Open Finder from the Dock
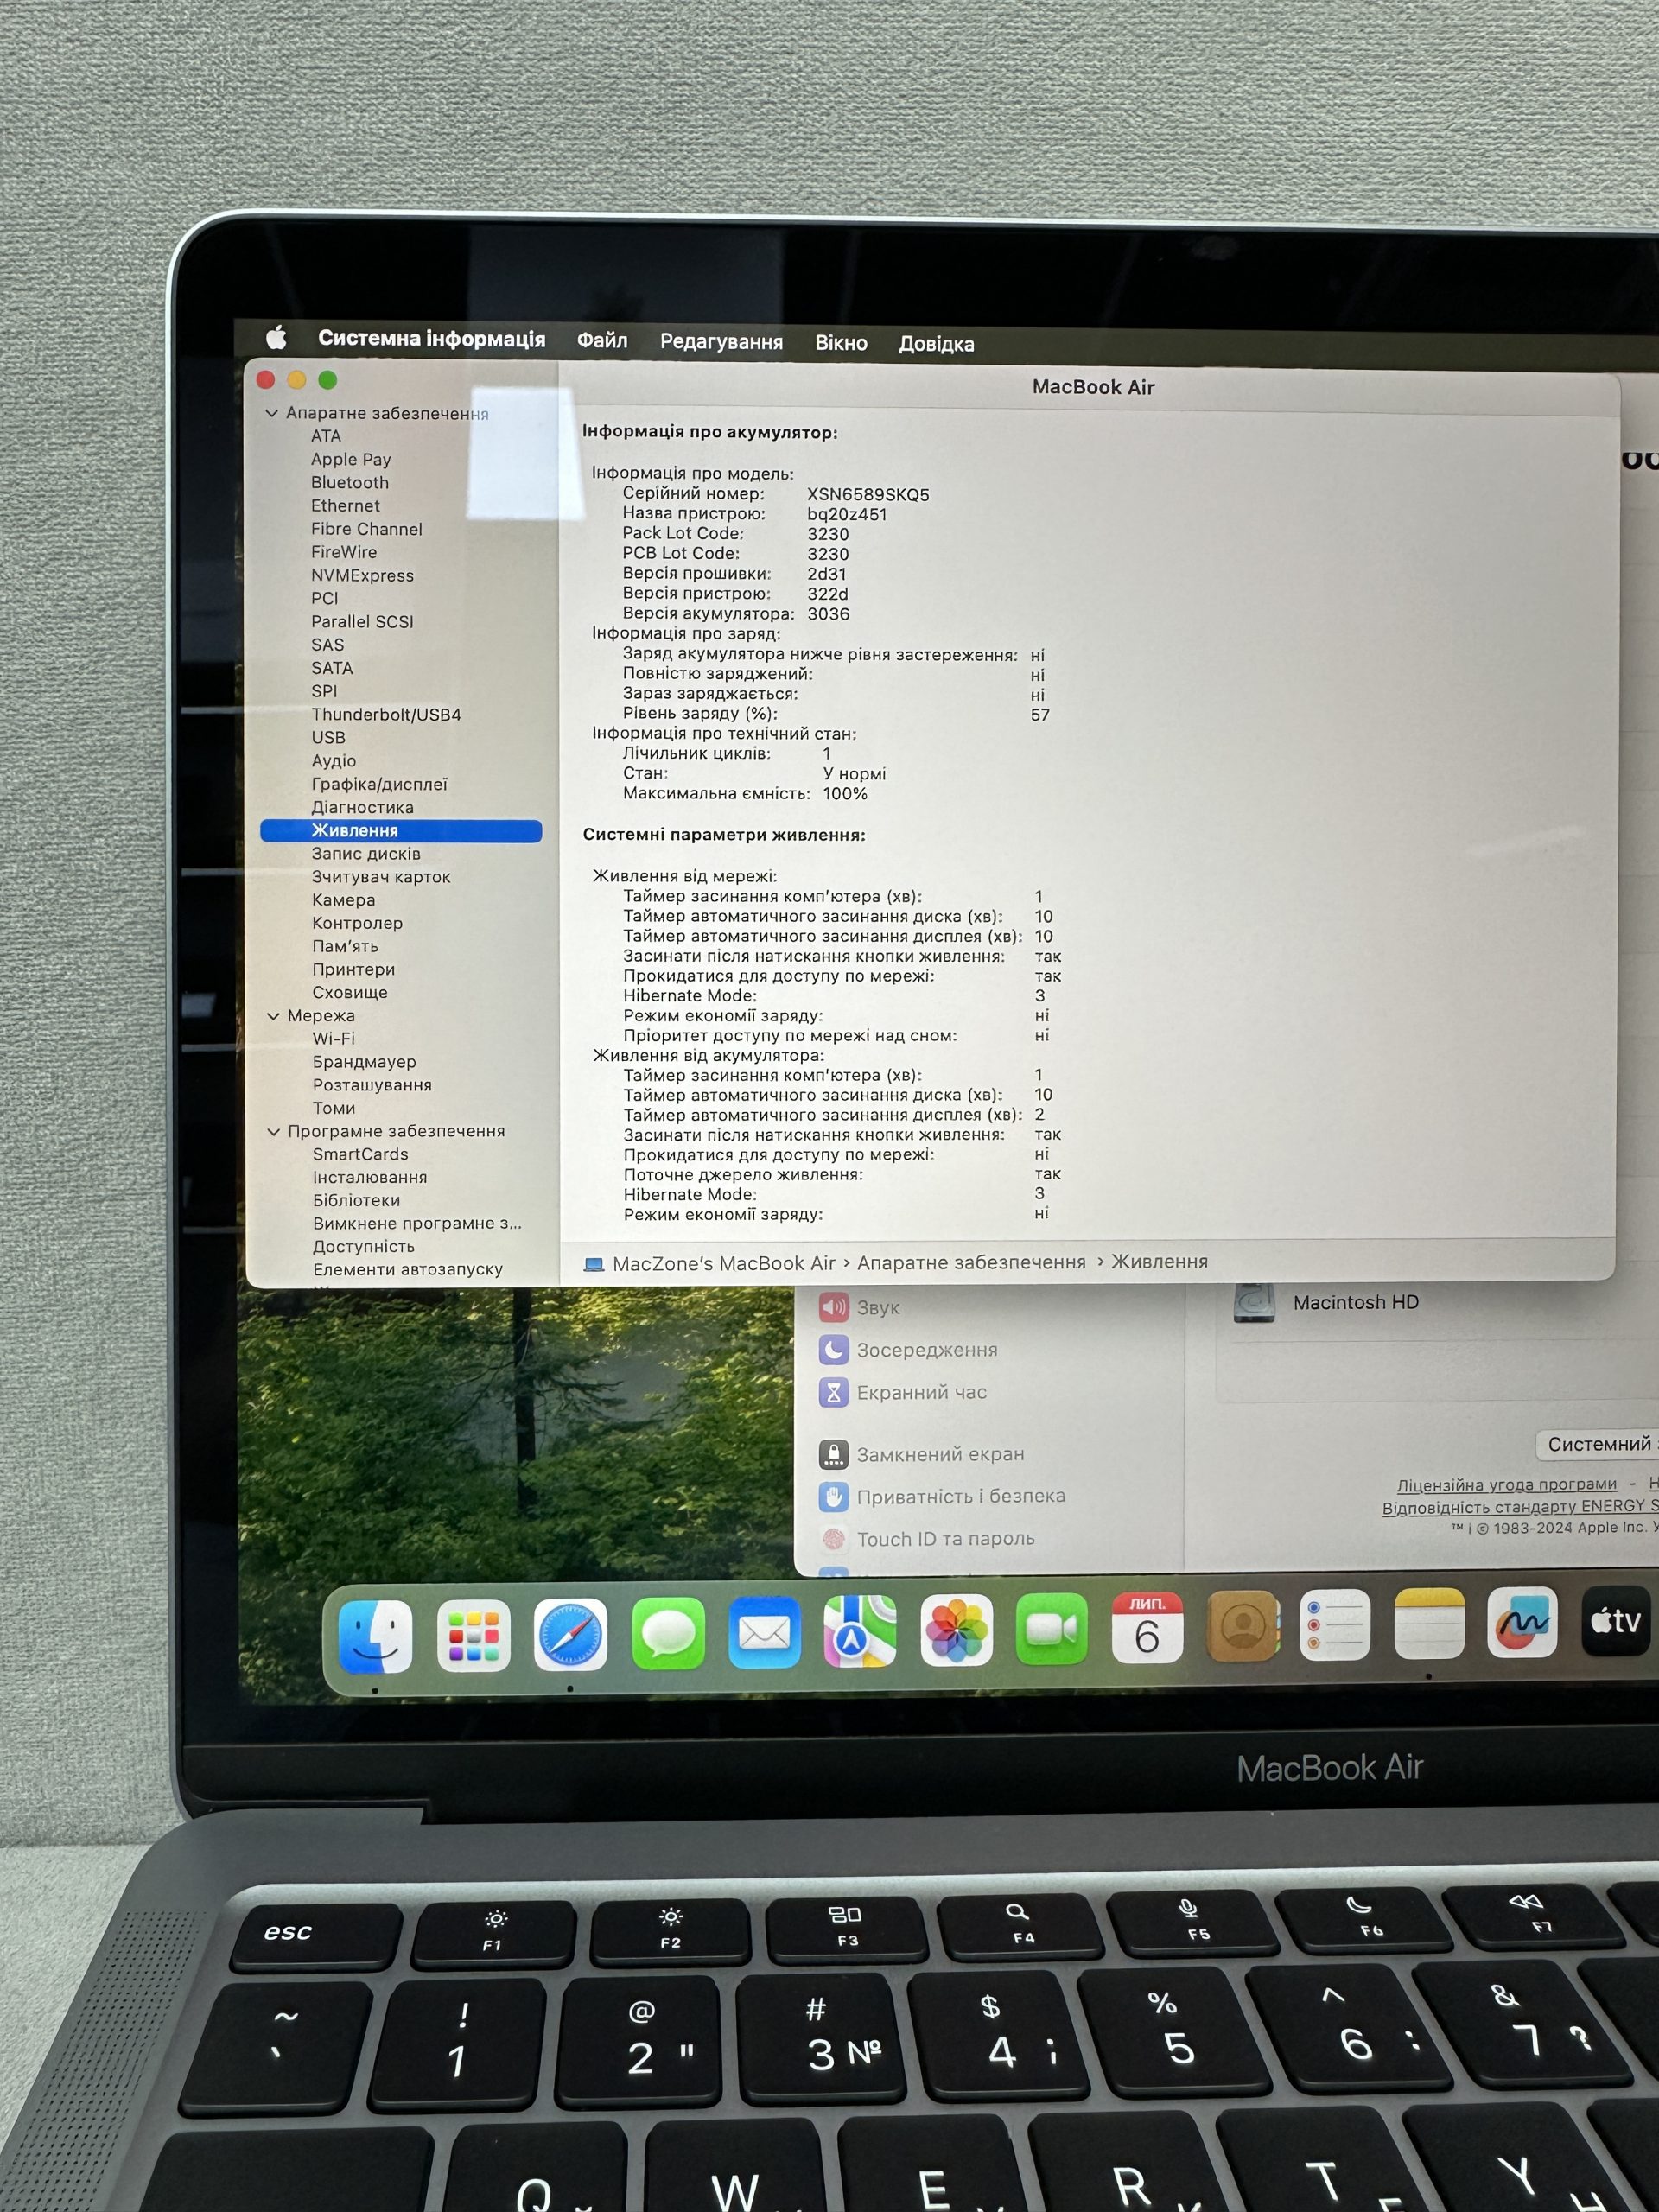The width and height of the screenshot is (1659, 2212). tap(376, 1637)
